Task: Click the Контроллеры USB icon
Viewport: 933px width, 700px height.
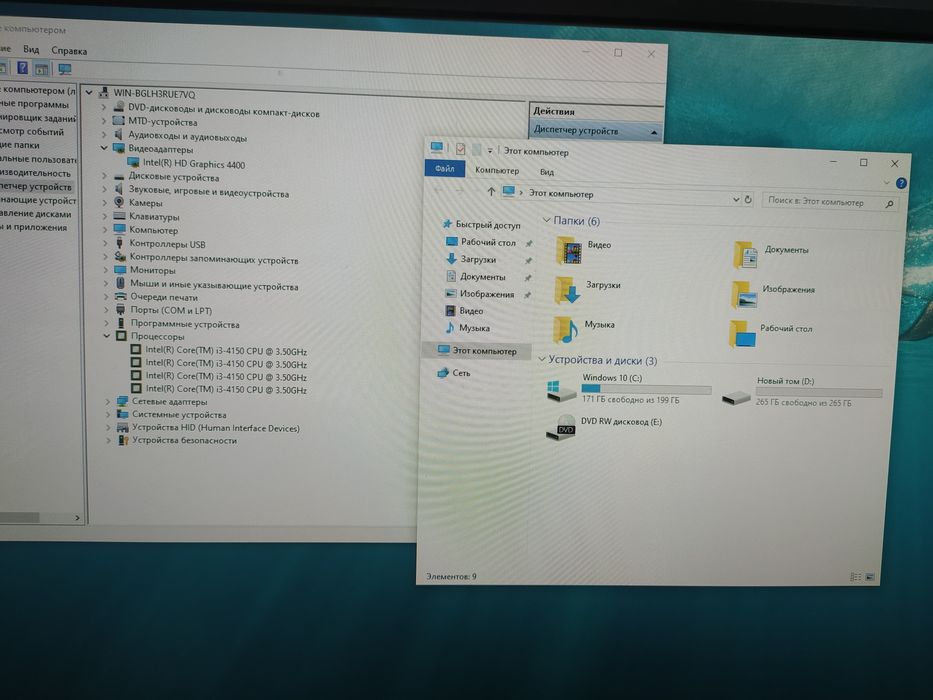Action: (120, 243)
